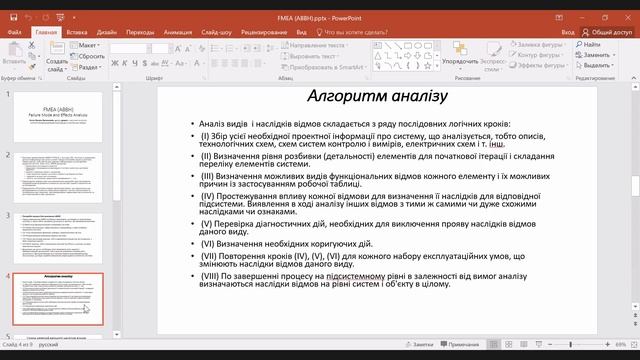640x360 pixels.
Task: Select the triangle shape in shapes gallery
Action: pos(378,56)
